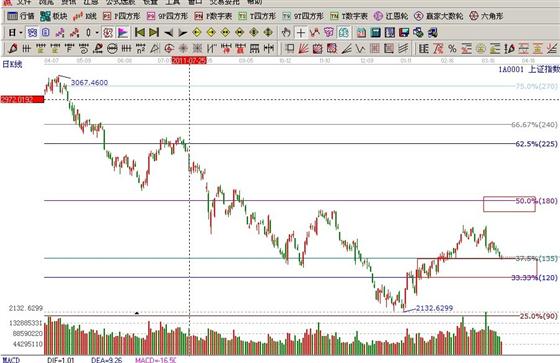Click the red 2011-07-25 date marker
The width and height of the screenshot is (560, 363).
[x=189, y=60]
